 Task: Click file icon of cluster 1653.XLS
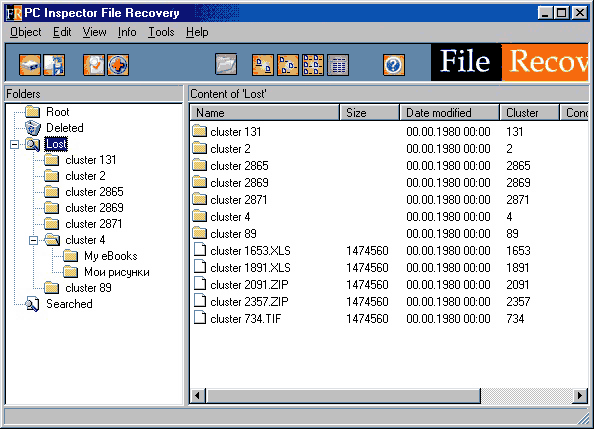200,250
